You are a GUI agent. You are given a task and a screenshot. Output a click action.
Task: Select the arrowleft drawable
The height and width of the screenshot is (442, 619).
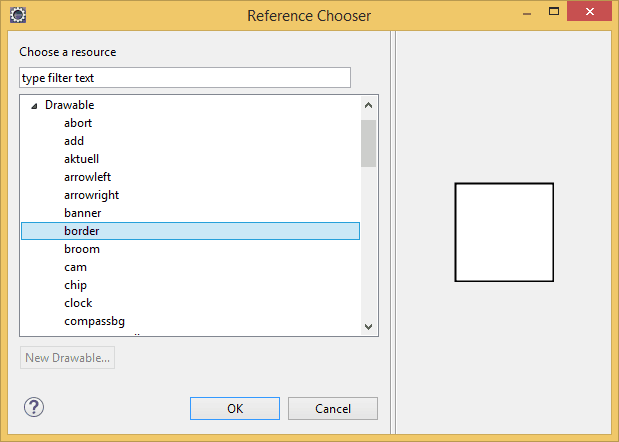pyautogui.click(x=87, y=177)
